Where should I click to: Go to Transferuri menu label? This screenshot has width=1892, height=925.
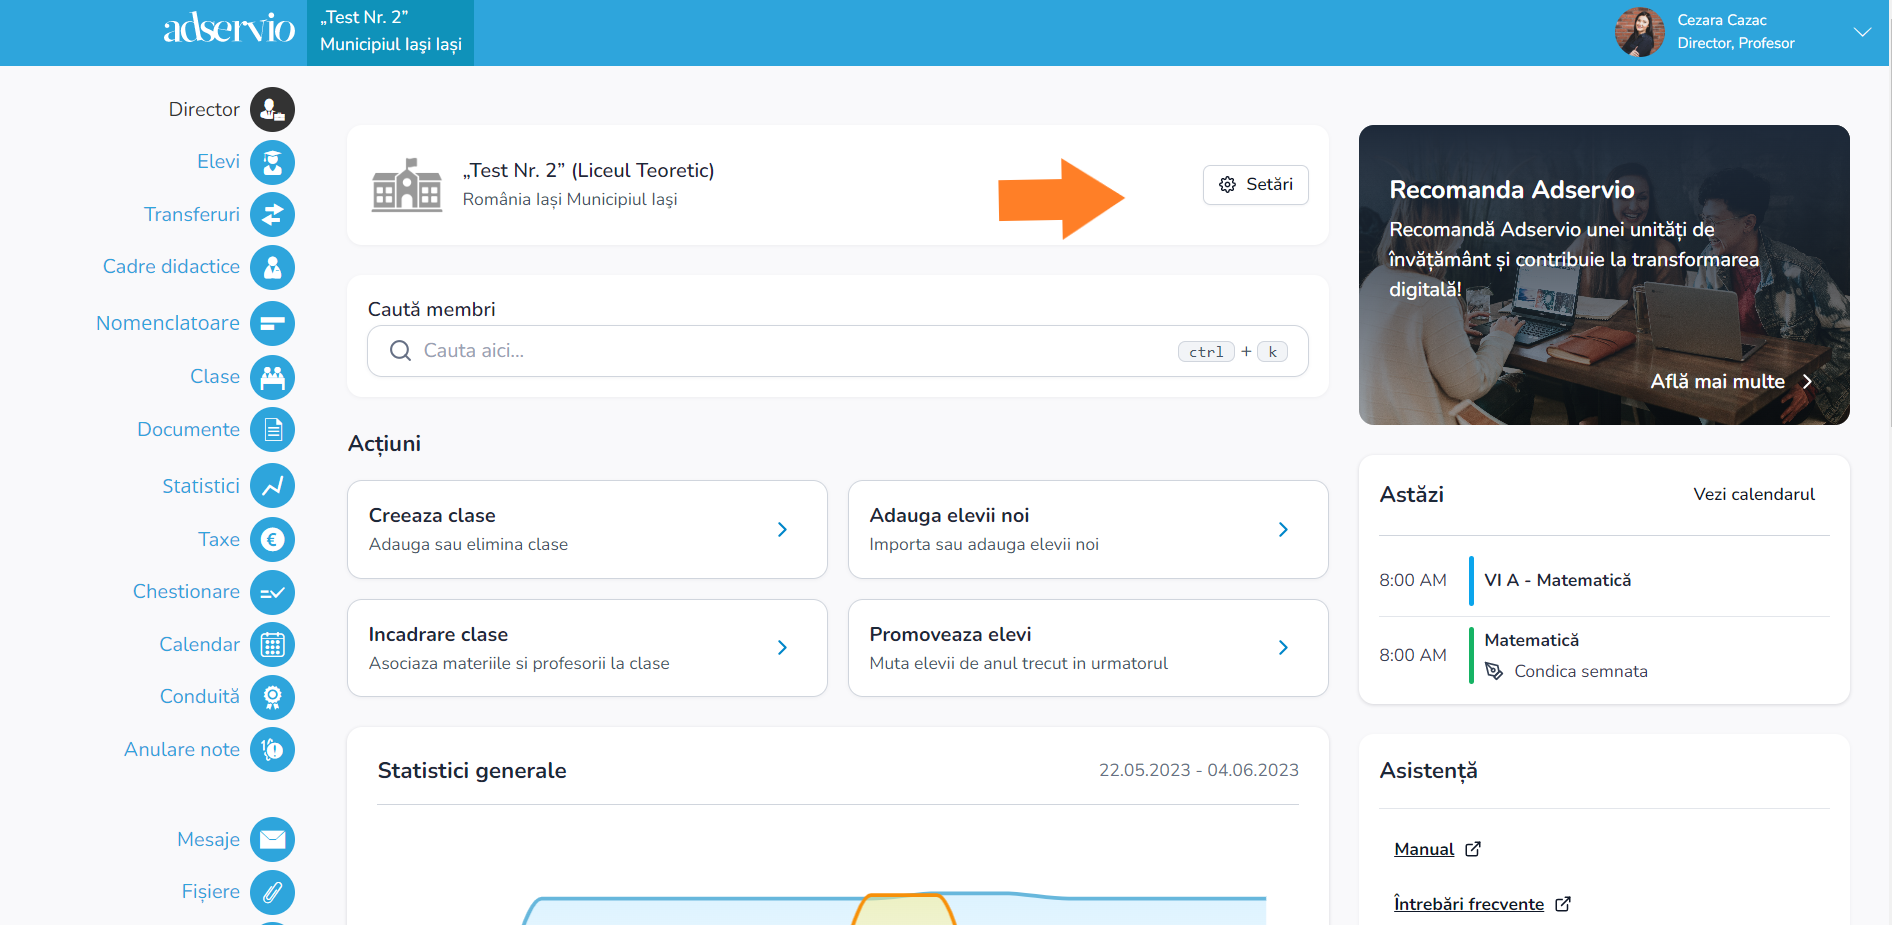pyautogui.click(x=192, y=214)
